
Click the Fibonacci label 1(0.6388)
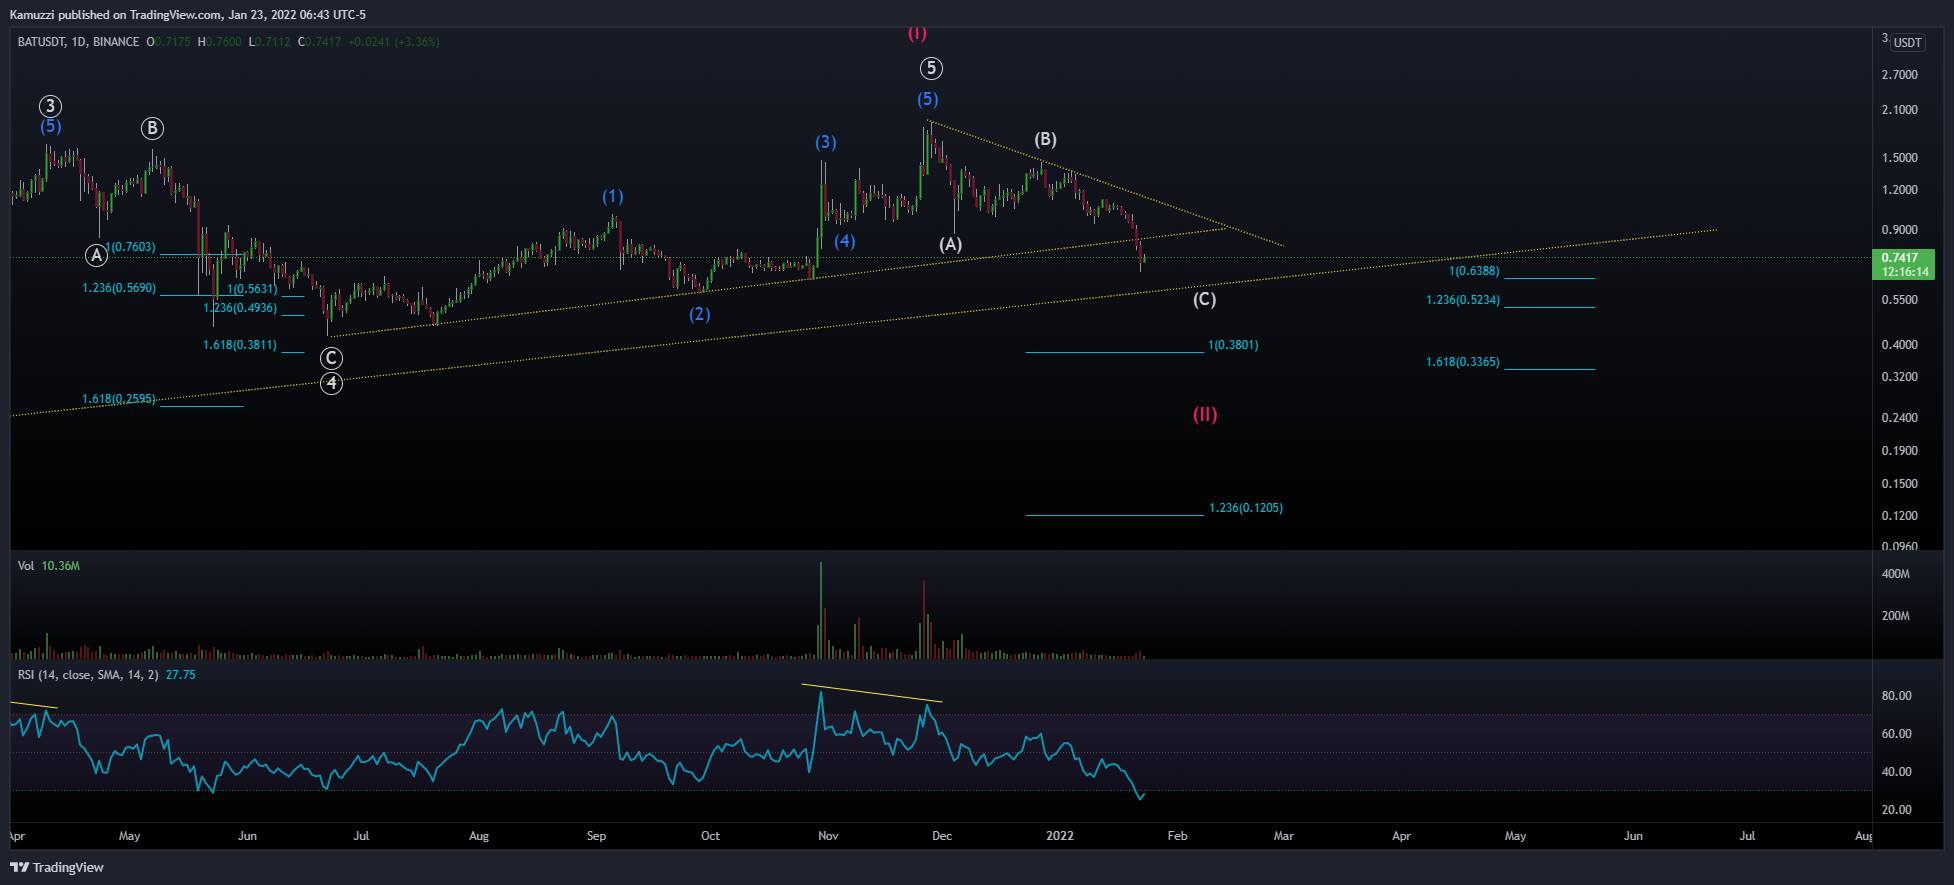(1474, 271)
